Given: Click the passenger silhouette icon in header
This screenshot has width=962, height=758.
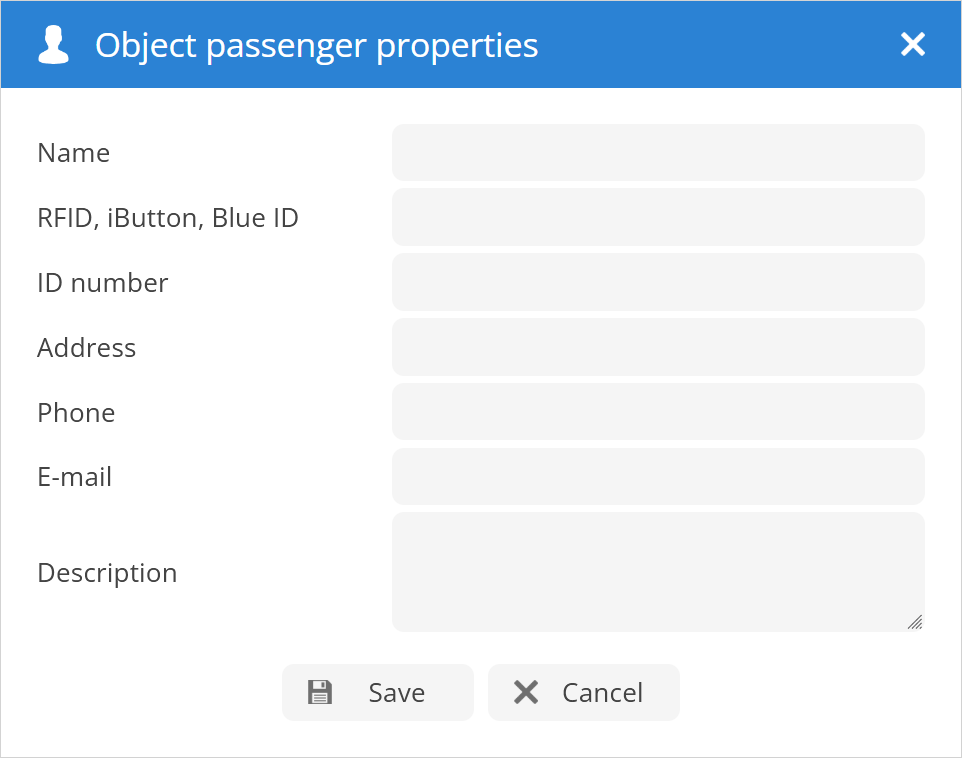Looking at the screenshot, I should point(53,45).
